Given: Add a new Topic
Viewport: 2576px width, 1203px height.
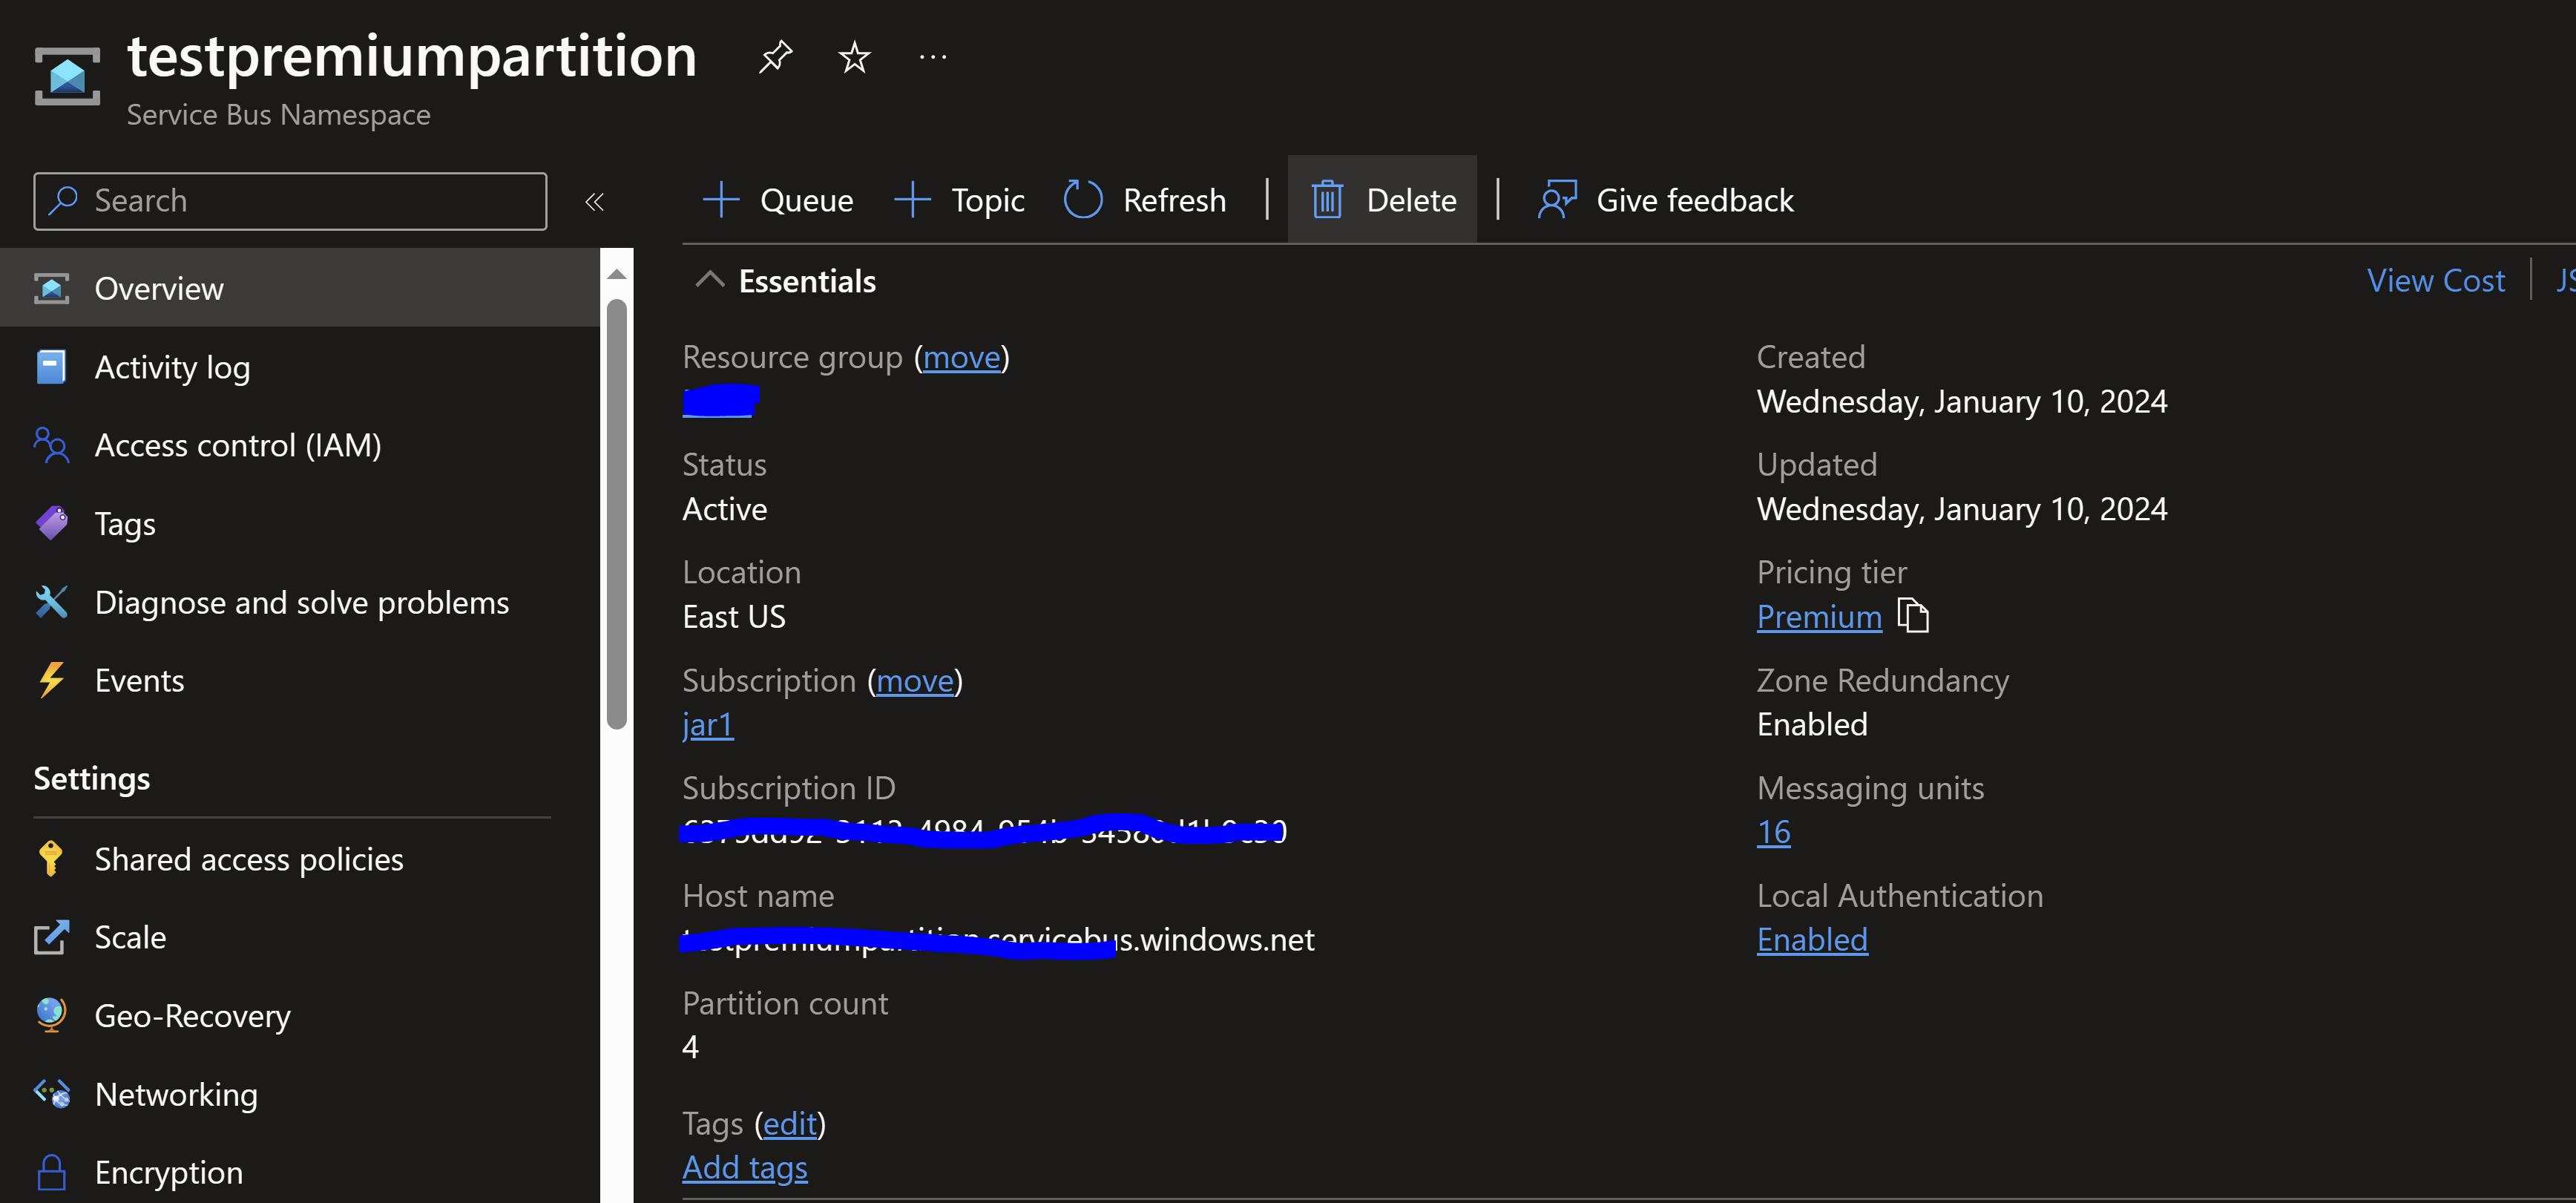Looking at the screenshot, I should point(960,200).
